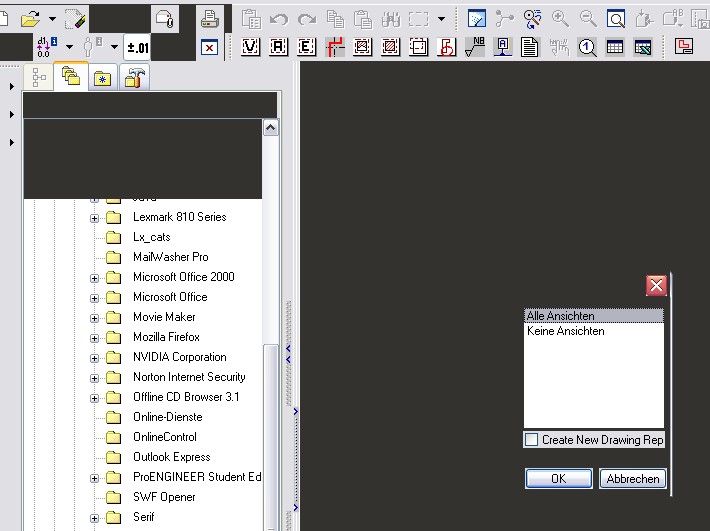Click the Undo arrow
Screen dimensions: 710x531
[x=279, y=19]
